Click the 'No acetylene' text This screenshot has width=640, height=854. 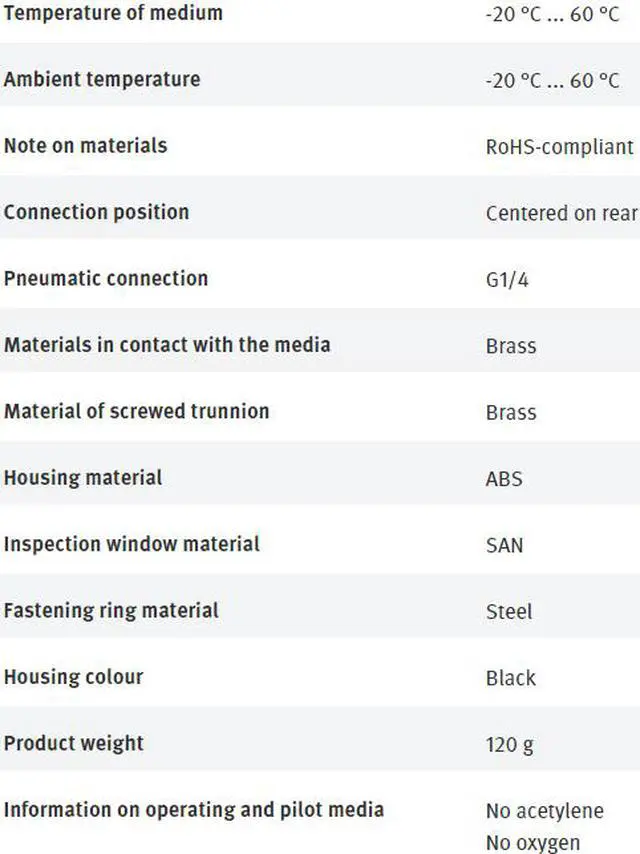(545, 811)
